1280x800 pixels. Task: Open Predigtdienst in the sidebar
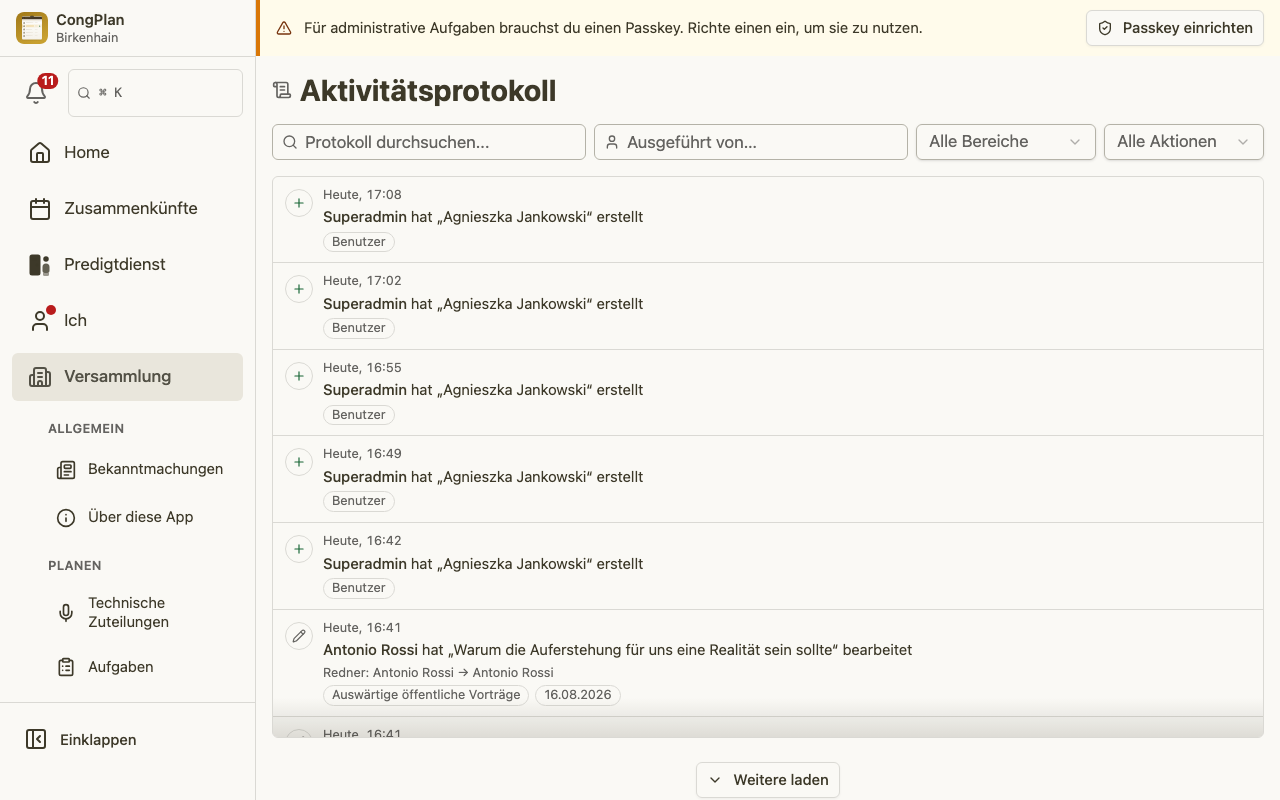pos(127,264)
